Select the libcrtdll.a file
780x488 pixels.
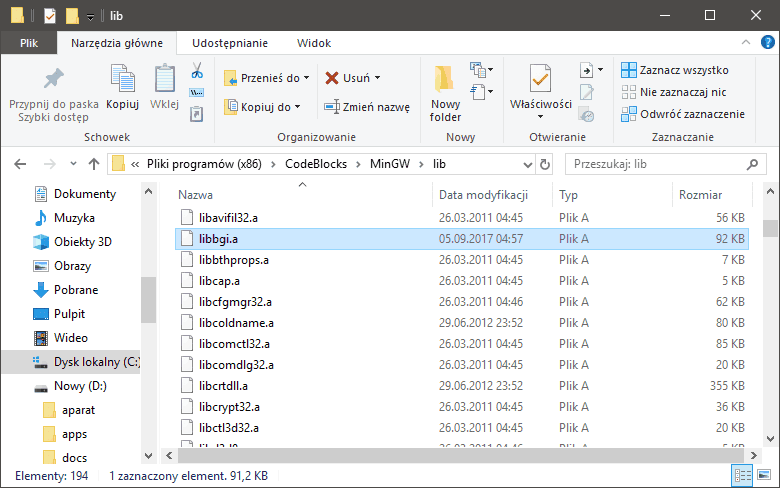coord(222,385)
